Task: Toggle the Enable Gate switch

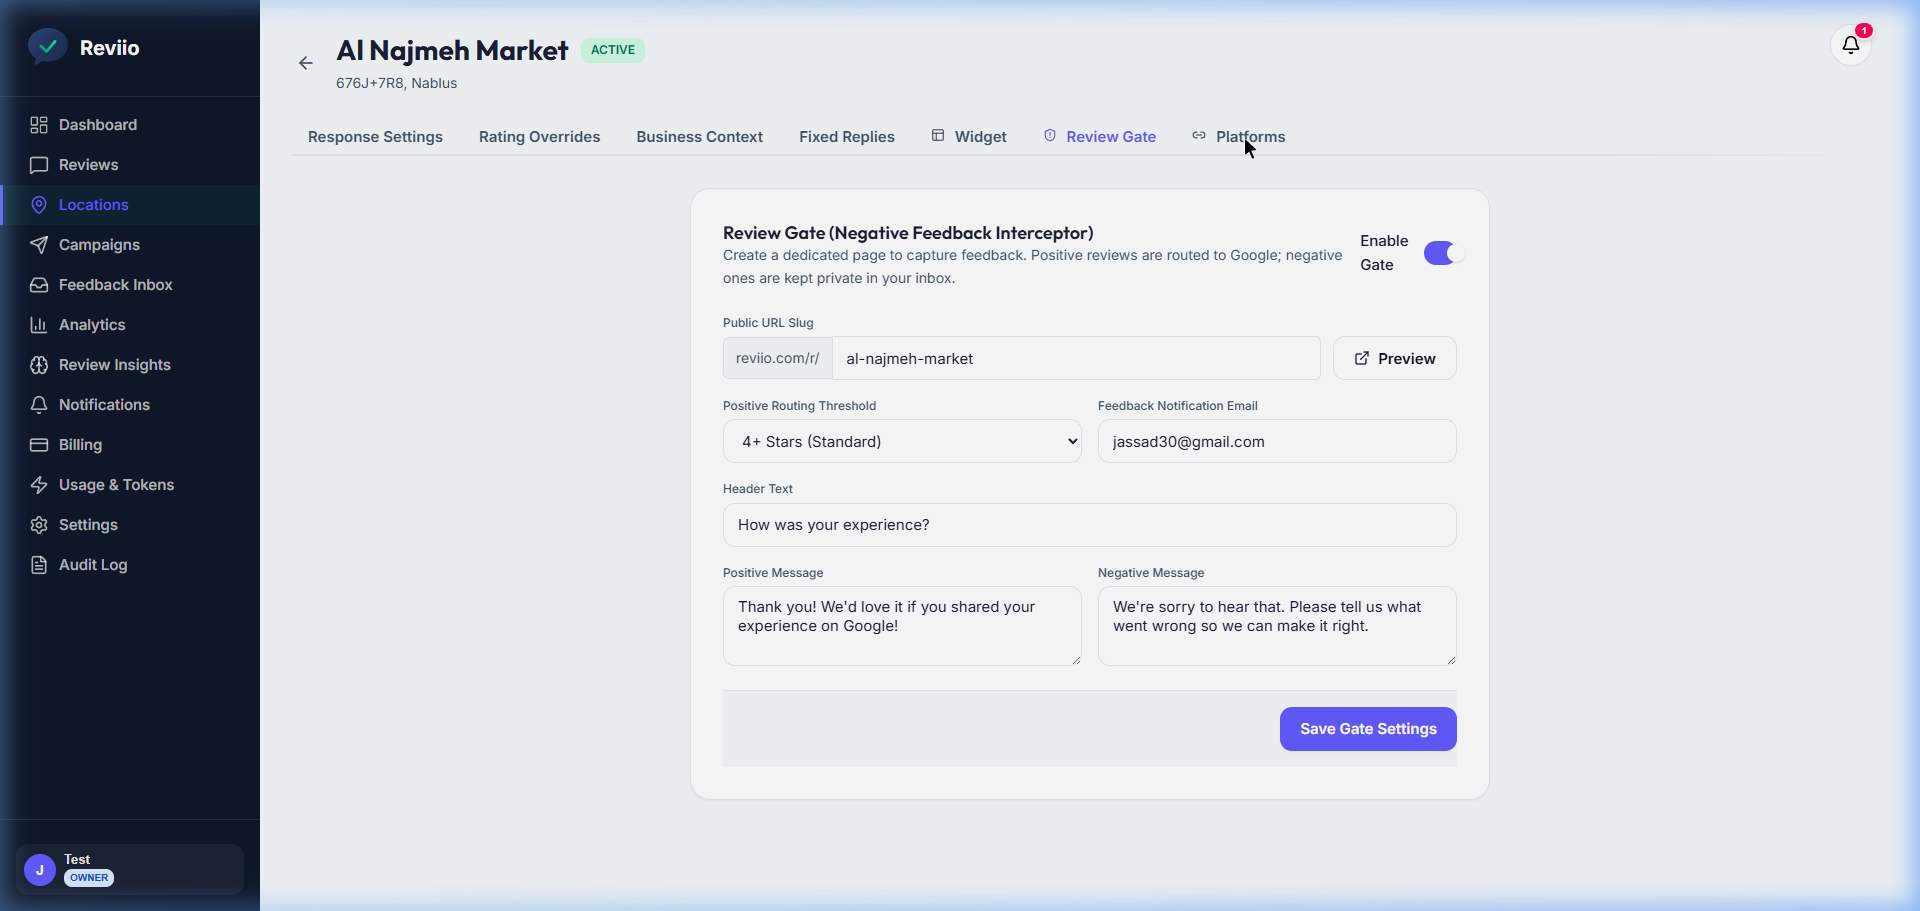Action: click(1444, 253)
